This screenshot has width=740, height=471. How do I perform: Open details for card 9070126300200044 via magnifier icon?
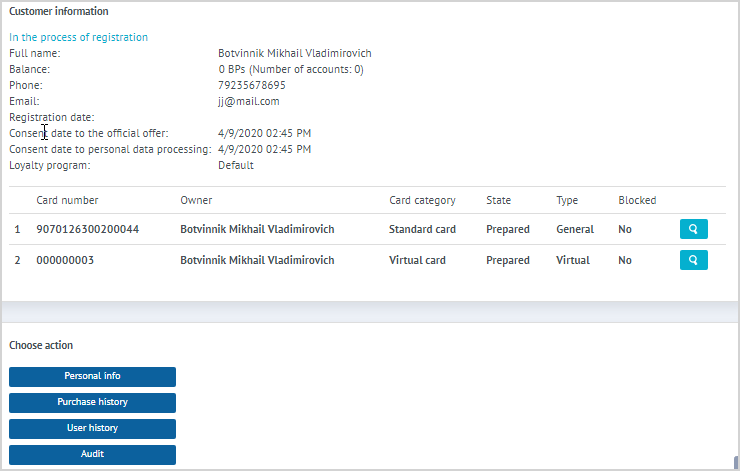point(693,229)
